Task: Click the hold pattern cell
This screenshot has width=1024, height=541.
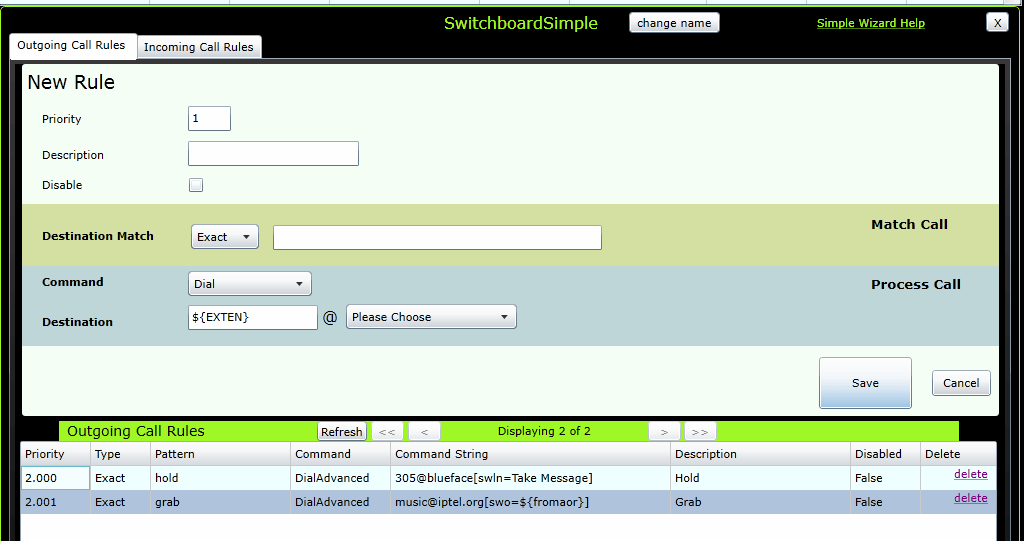Action: click(220, 478)
